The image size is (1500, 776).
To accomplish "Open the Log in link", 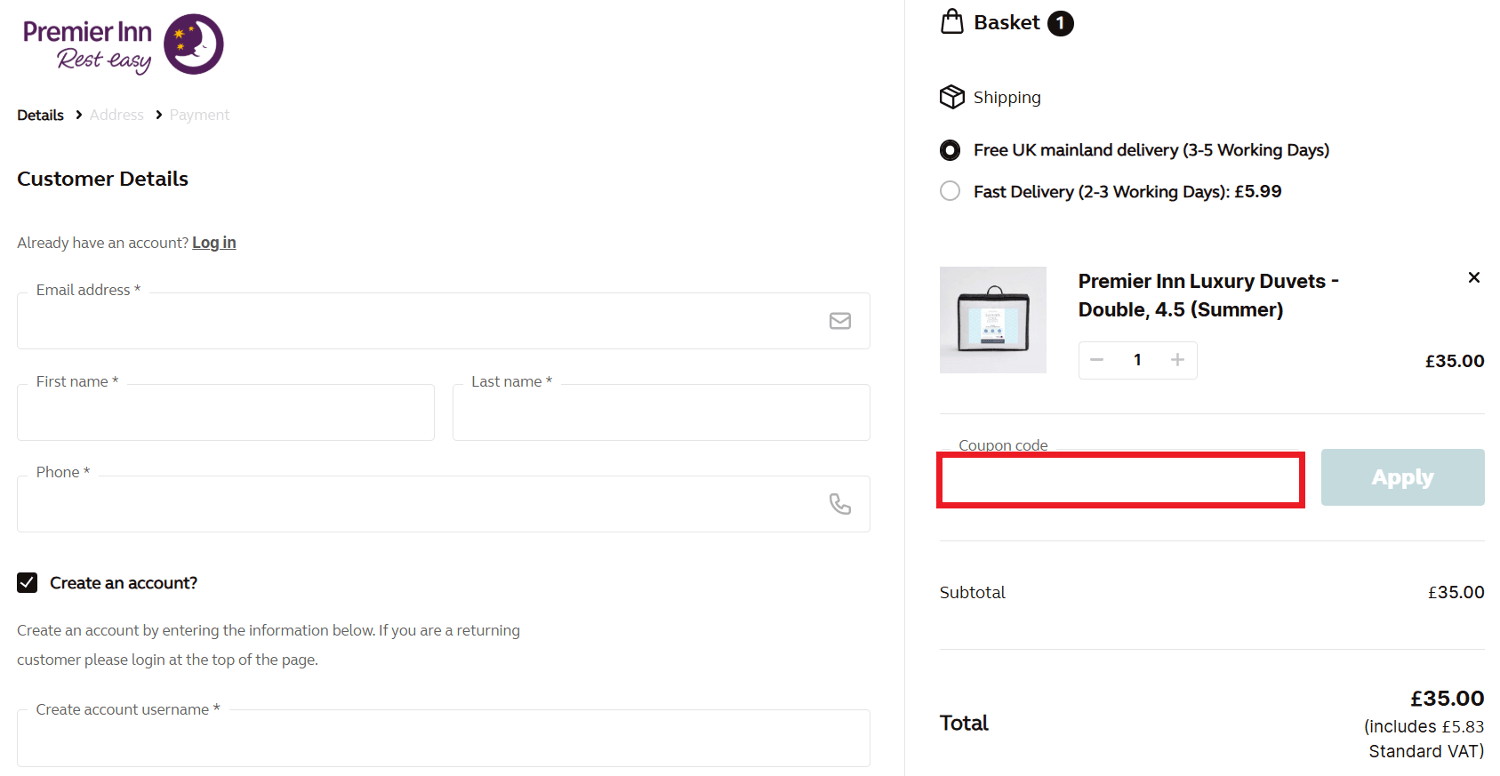I will pyautogui.click(x=214, y=242).
